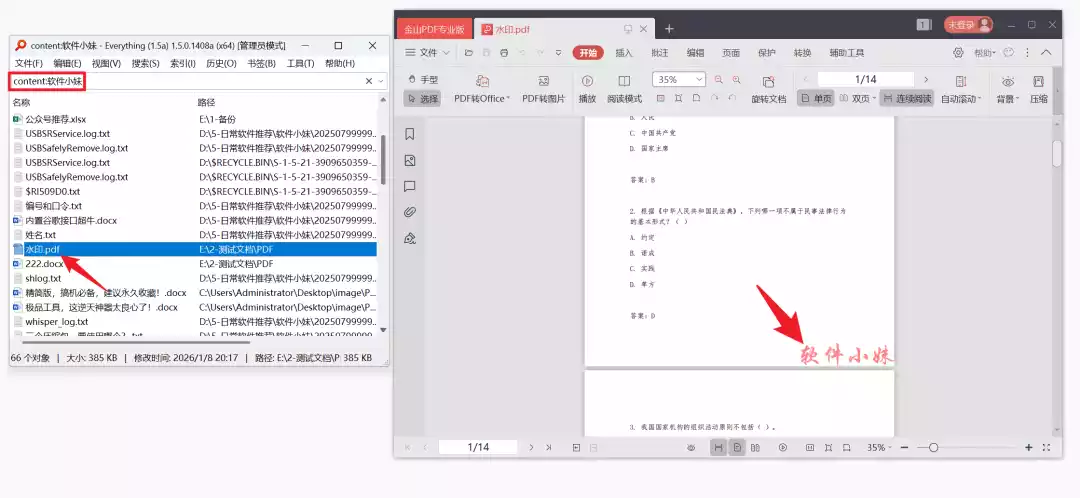Click 未登录 login button
Viewport: 1080px width, 498px height.
[x=968, y=25]
